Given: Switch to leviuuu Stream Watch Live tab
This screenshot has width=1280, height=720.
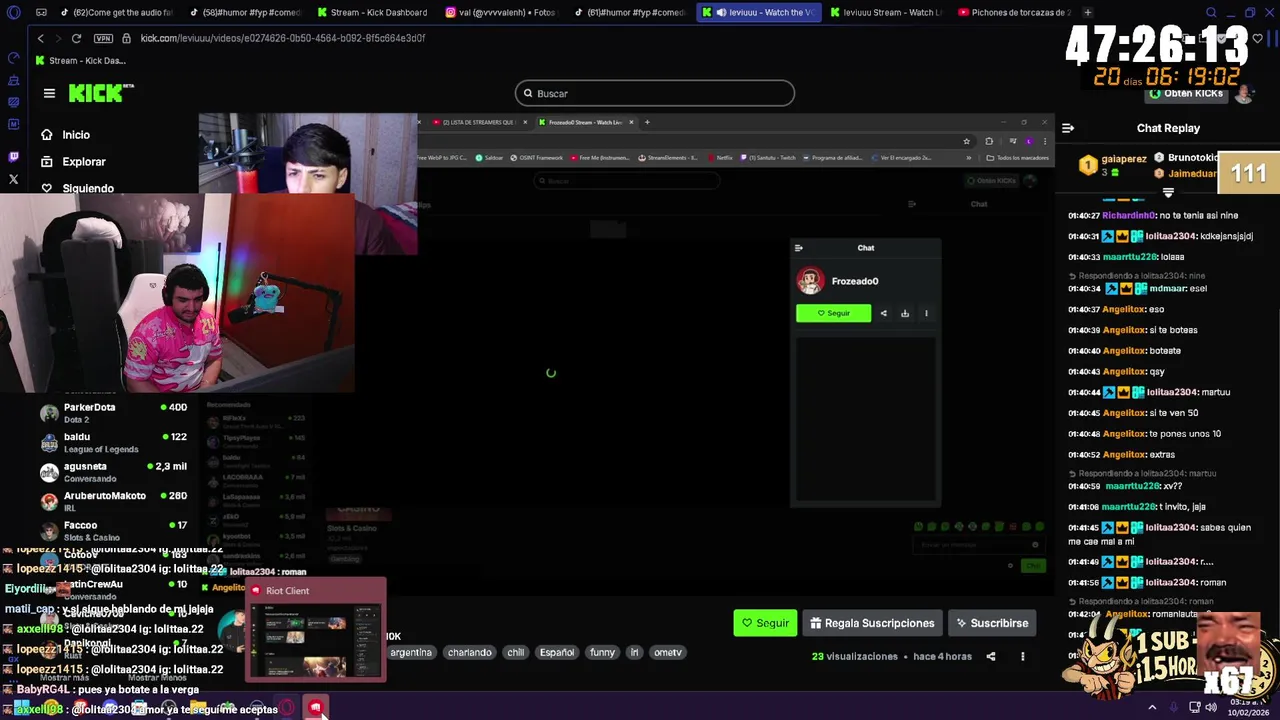Looking at the screenshot, I should [x=885, y=12].
